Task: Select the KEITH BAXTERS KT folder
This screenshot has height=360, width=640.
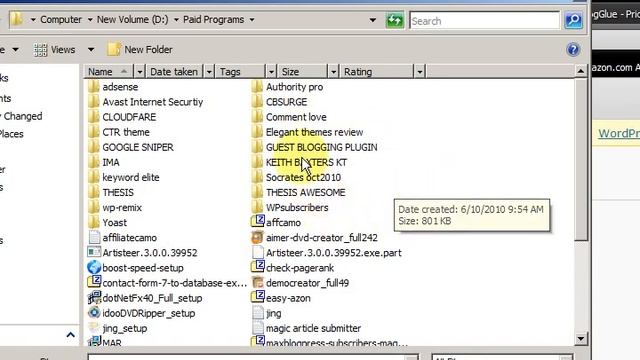Action: pos(299,162)
